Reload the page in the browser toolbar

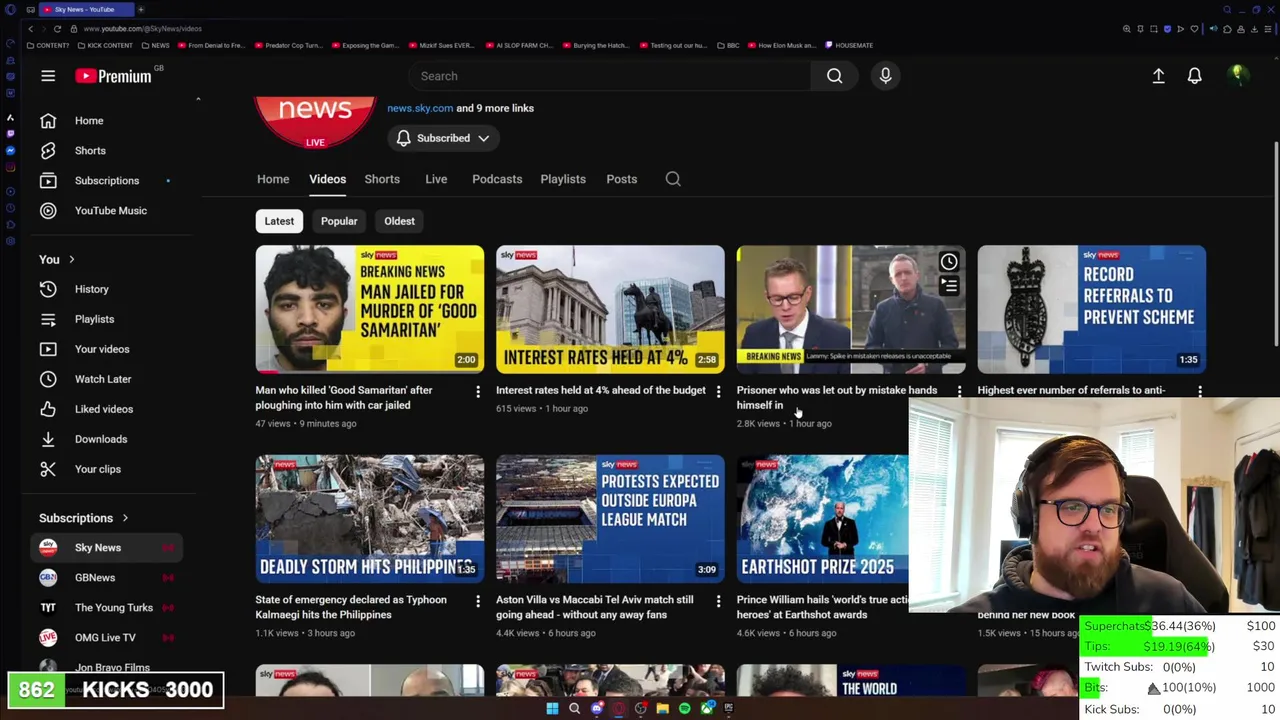coord(57,29)
